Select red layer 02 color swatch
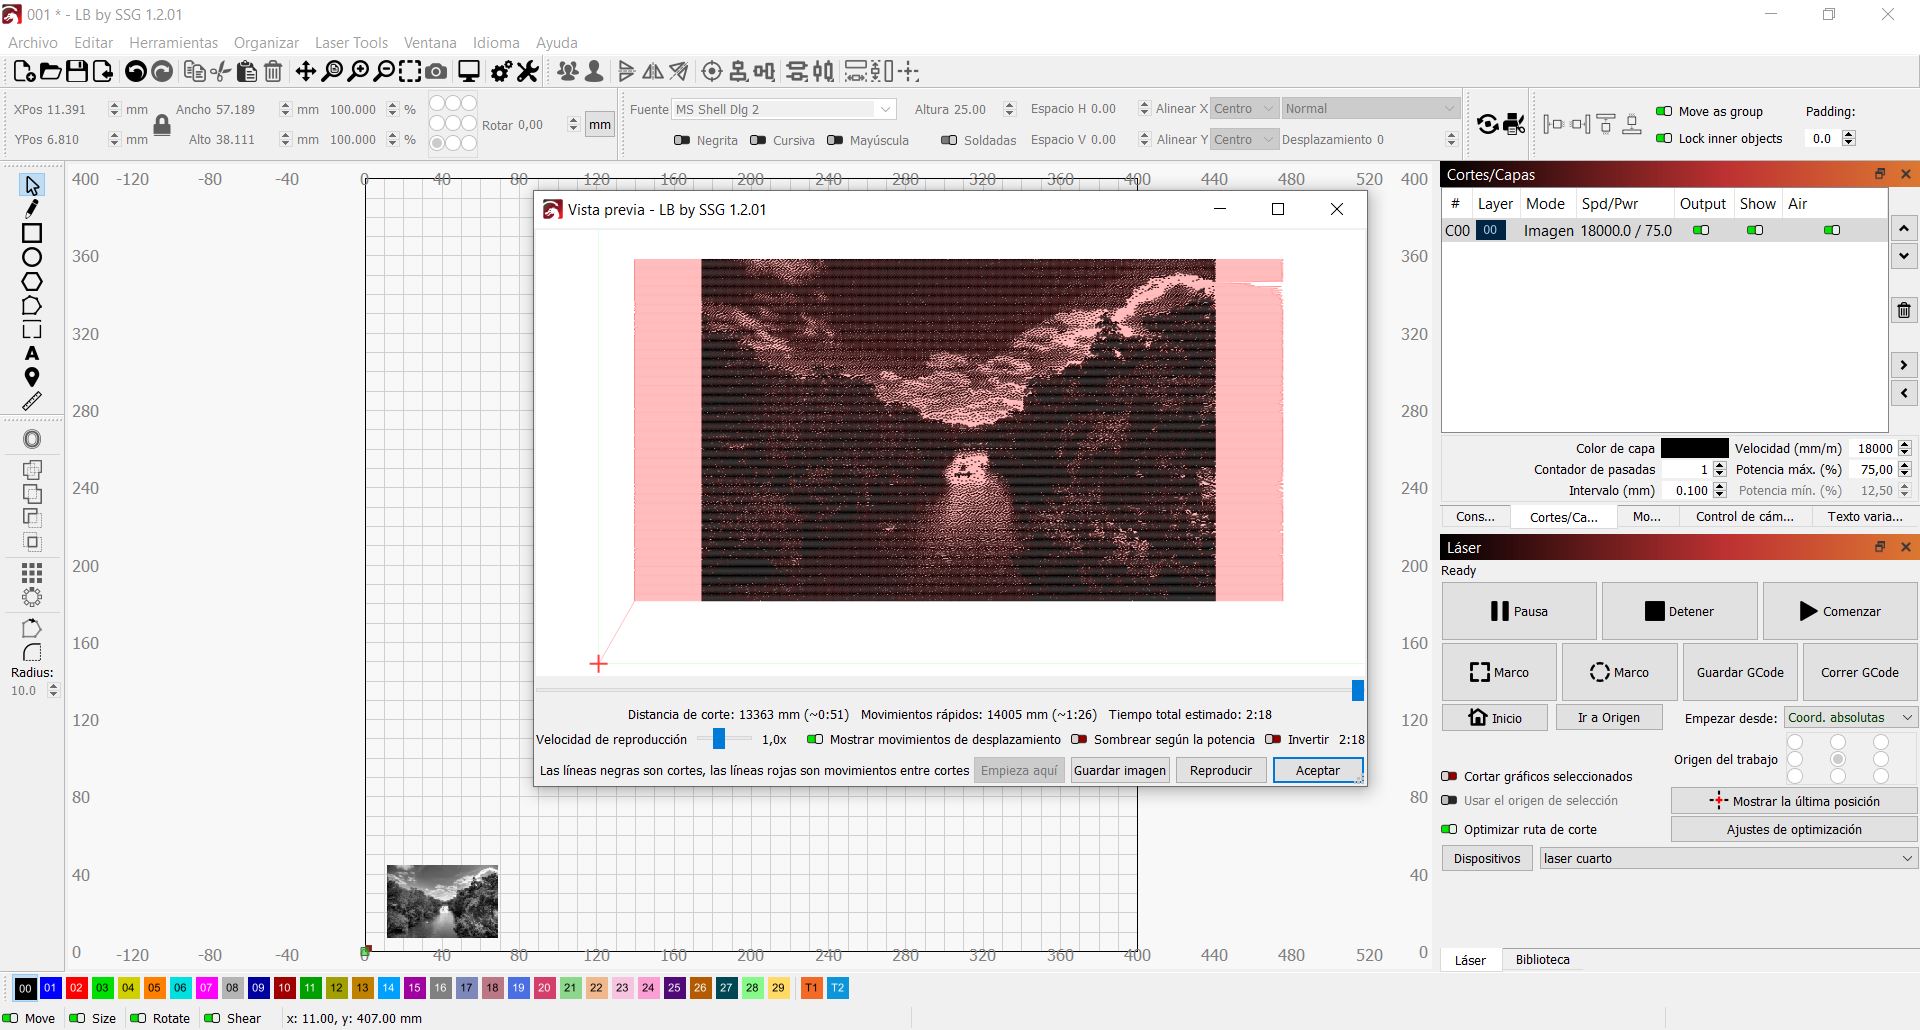The height and width of the screenshot is (1030, 1920). (76, 988)
